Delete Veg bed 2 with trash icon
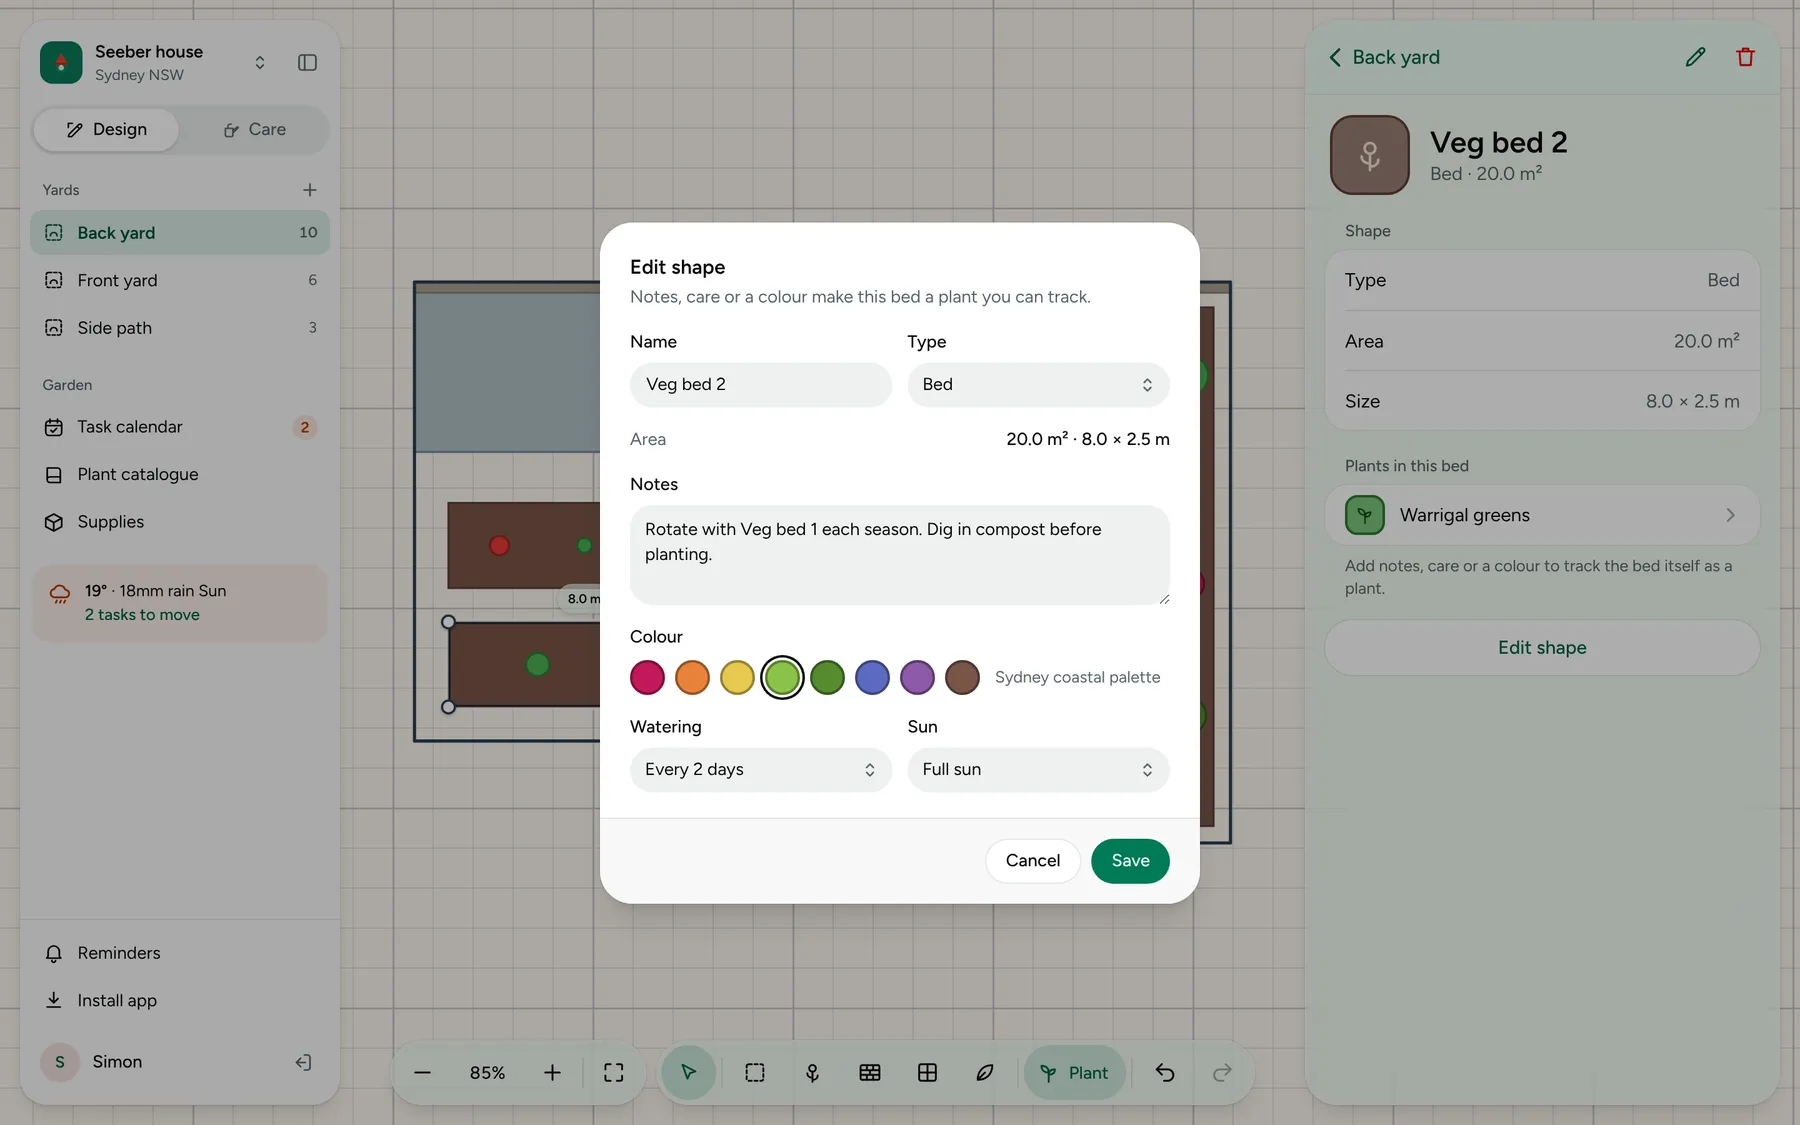The image size is (1800, 1125). pos(1745,57)
